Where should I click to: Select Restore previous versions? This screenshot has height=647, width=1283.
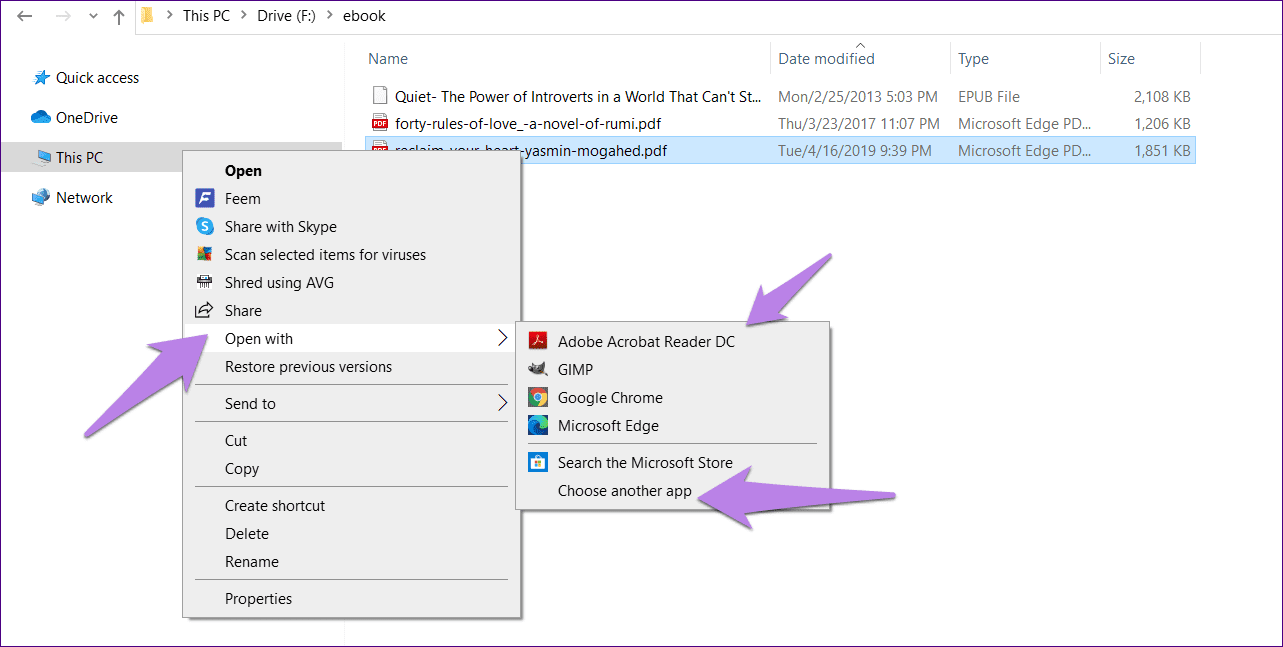(x=308, y=366)
